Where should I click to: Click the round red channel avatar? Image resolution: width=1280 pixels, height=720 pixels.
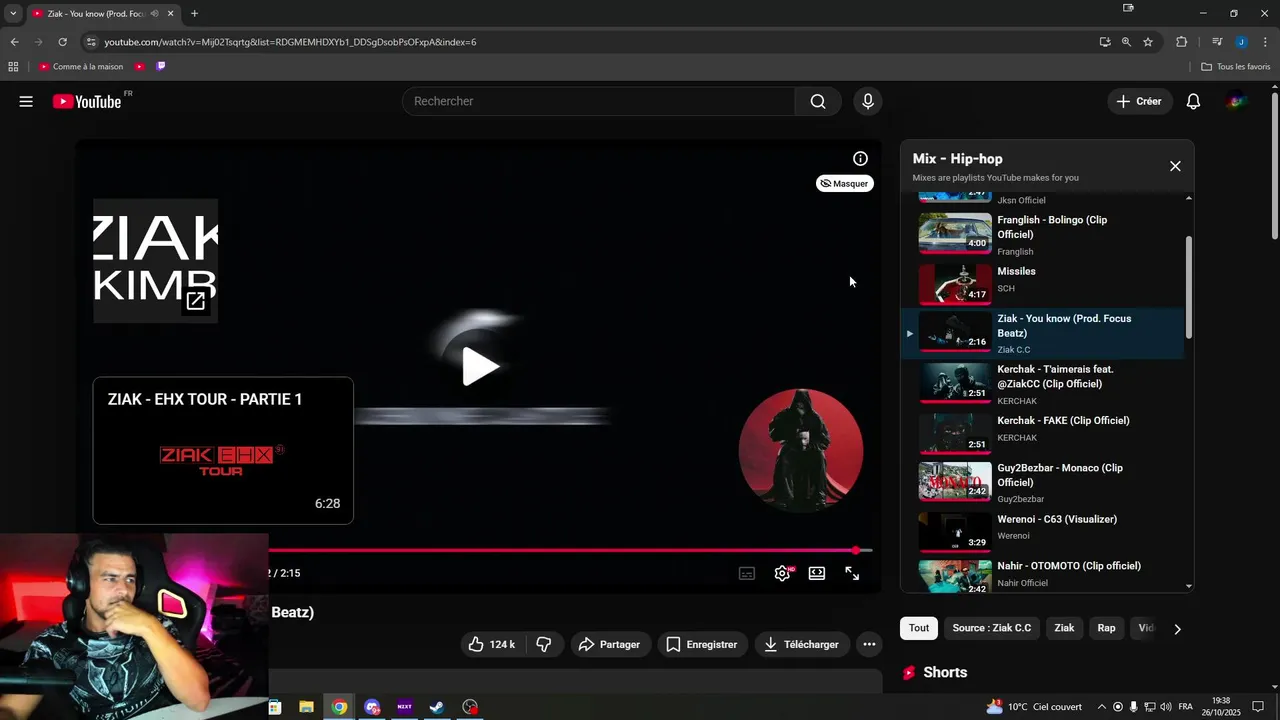pos(801,450)
